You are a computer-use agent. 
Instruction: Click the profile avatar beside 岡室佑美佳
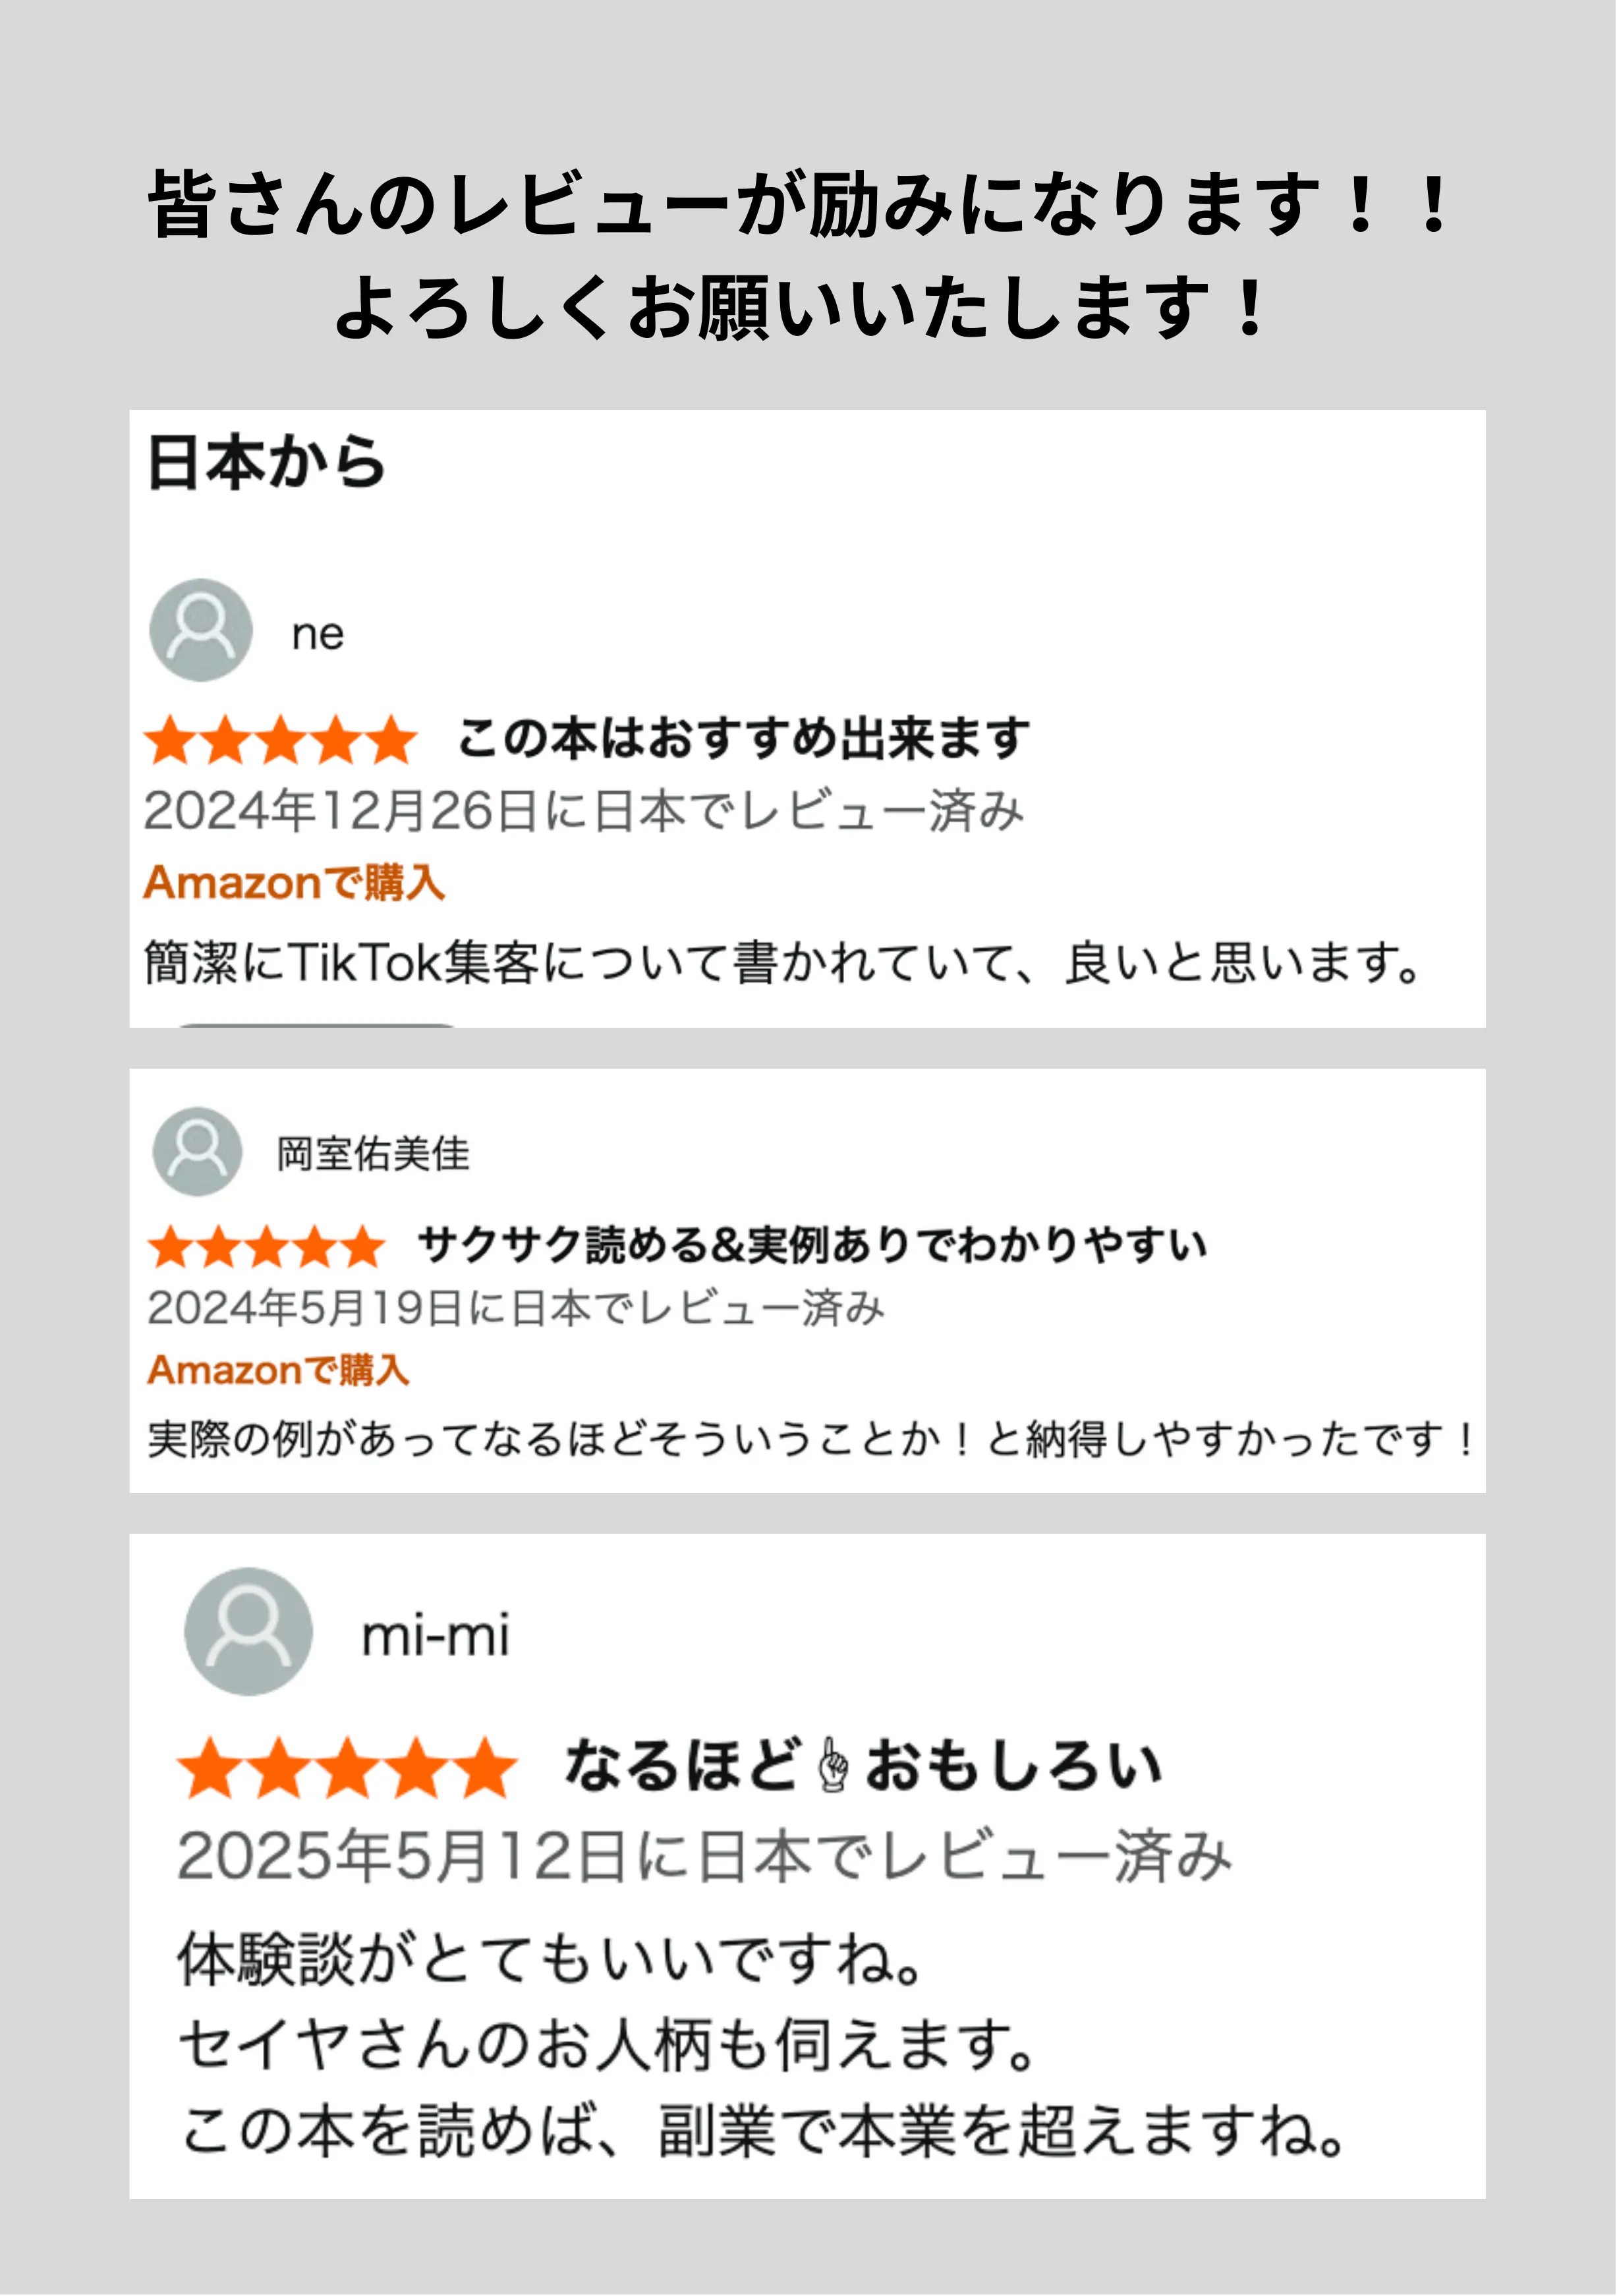(x=197, y=1151)
